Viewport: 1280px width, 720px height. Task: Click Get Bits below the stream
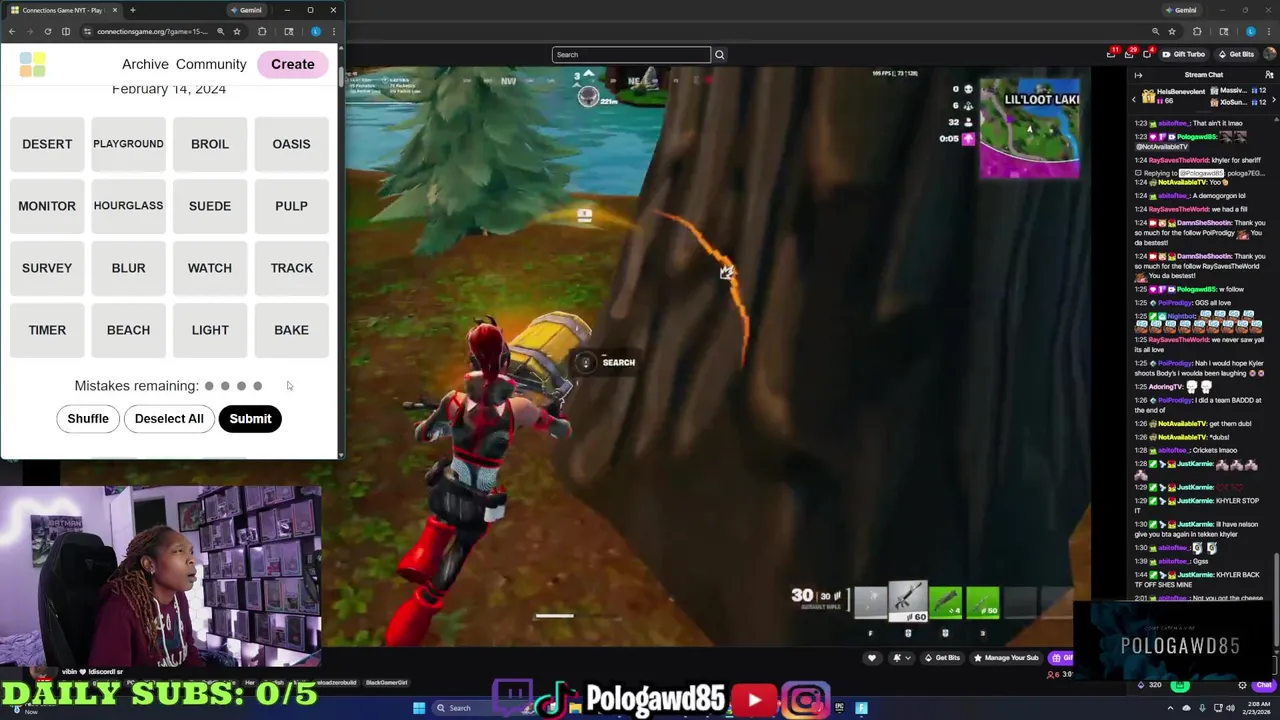point(942,658)
